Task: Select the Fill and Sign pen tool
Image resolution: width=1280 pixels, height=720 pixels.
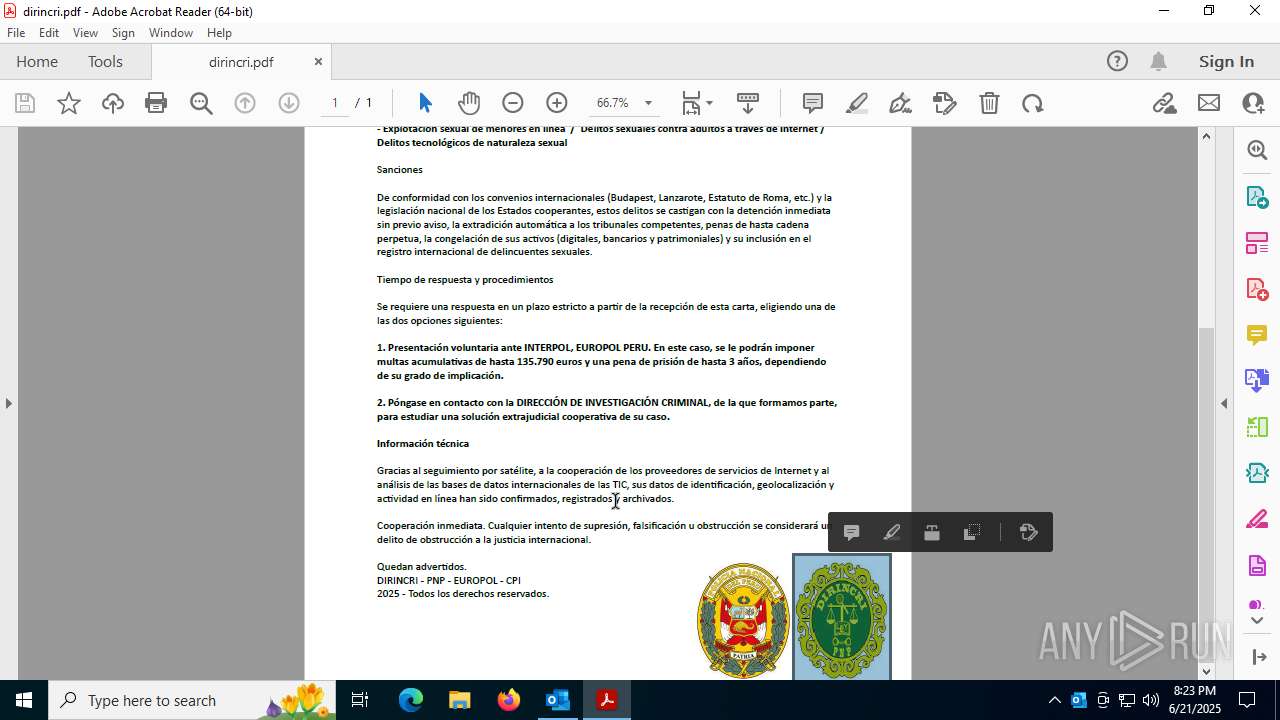Action: pos(900,103)
